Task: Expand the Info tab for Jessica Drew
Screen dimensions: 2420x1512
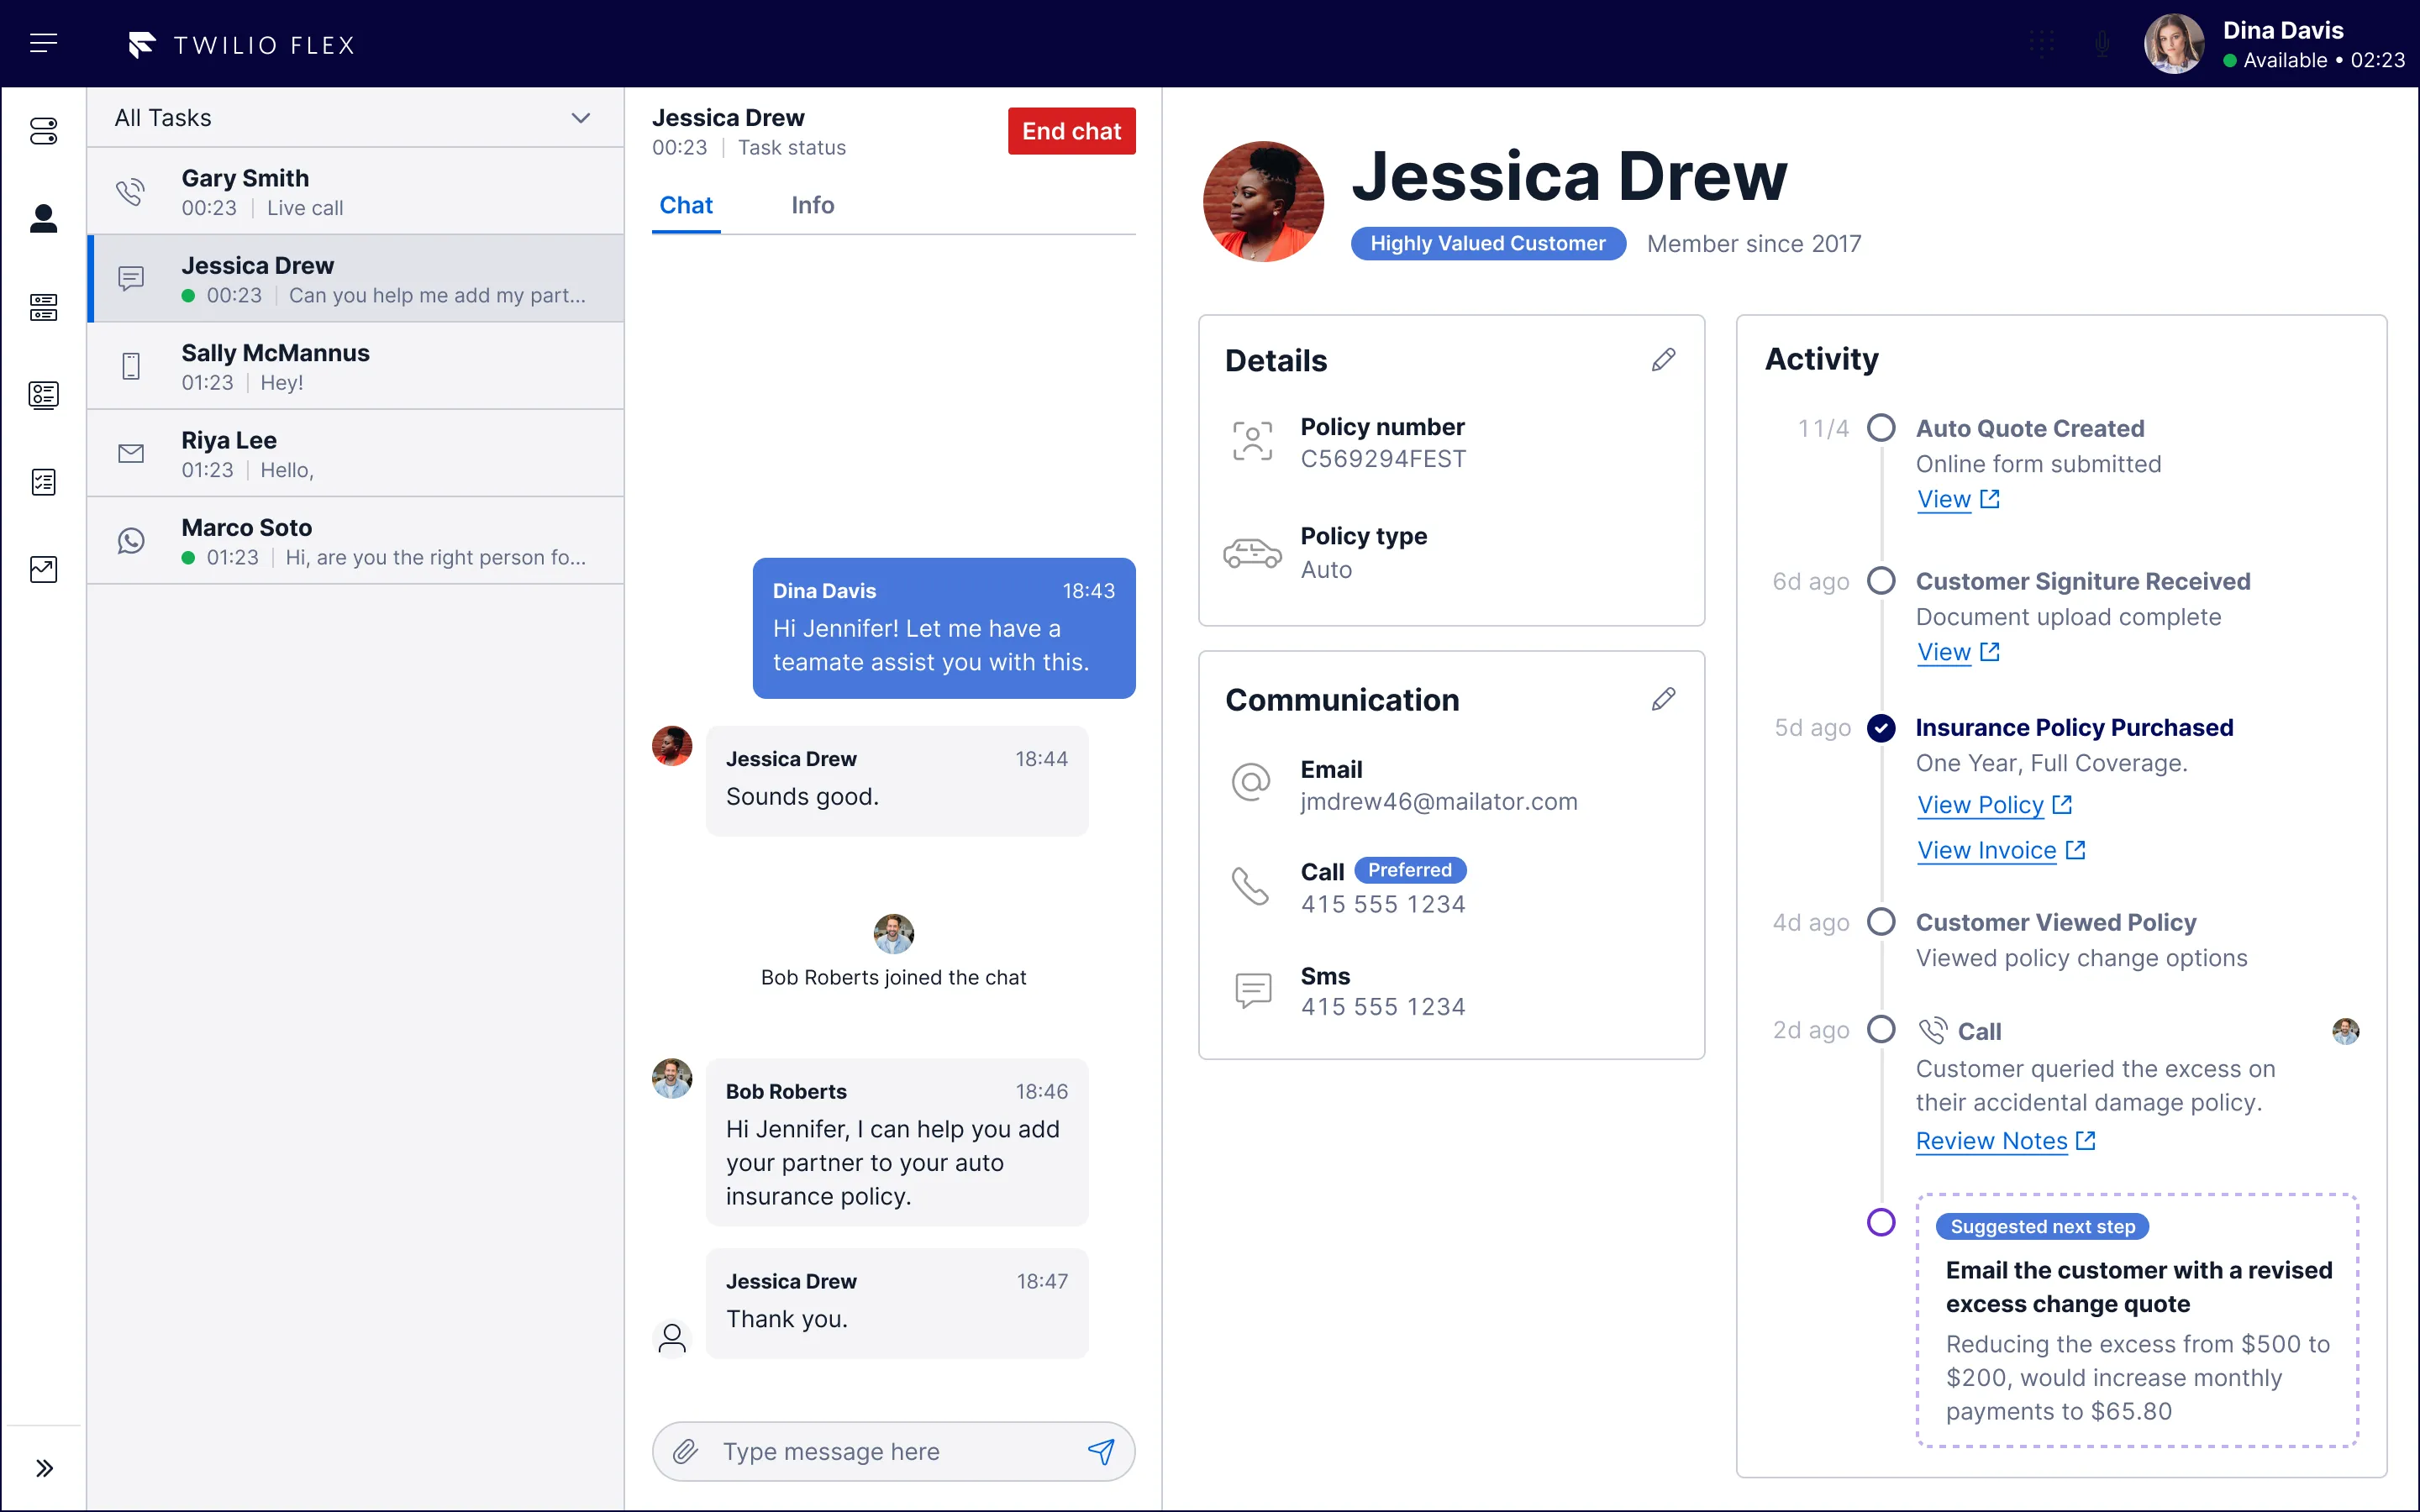Action: 812,204
